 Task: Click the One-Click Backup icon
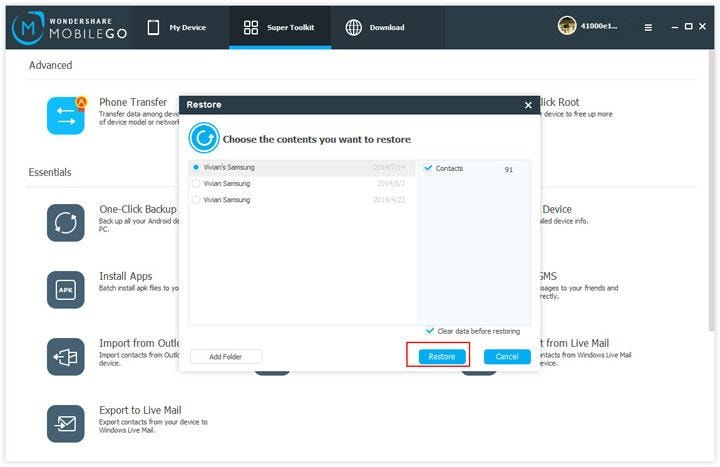pyautogui.click(x=66, y=223)
